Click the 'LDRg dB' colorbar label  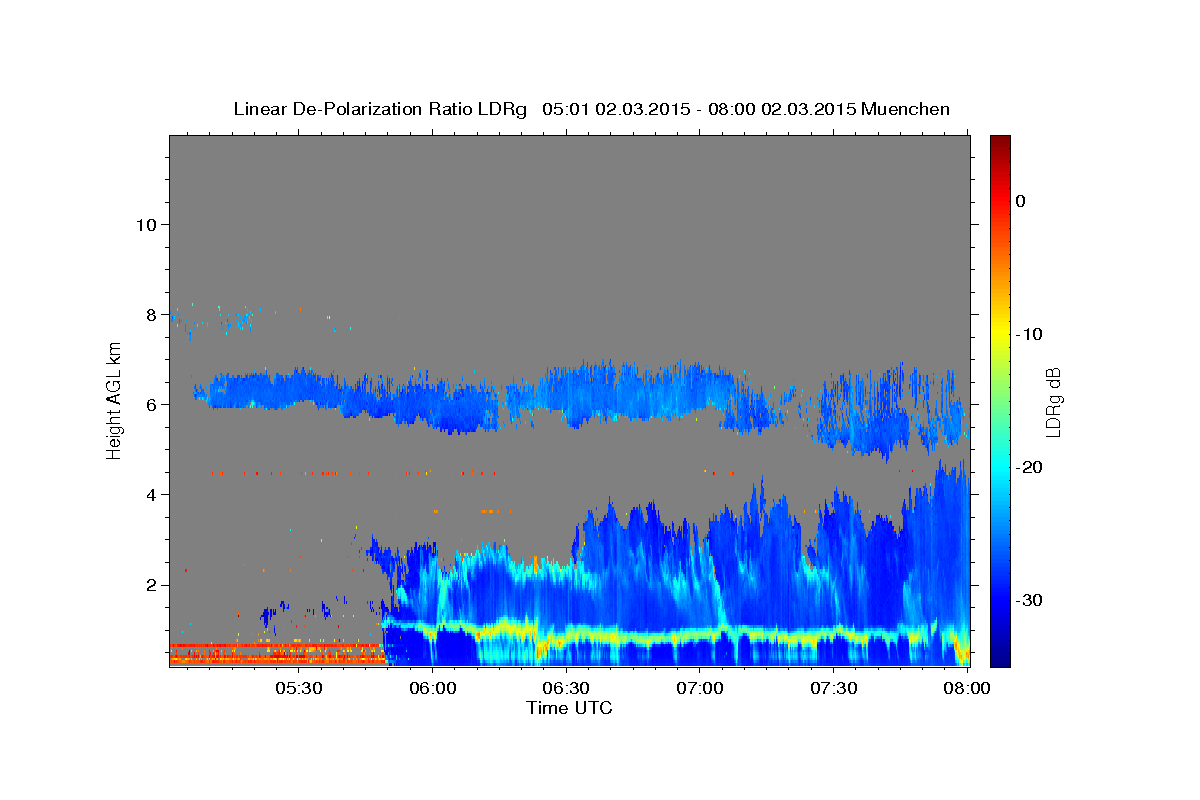1053,402
